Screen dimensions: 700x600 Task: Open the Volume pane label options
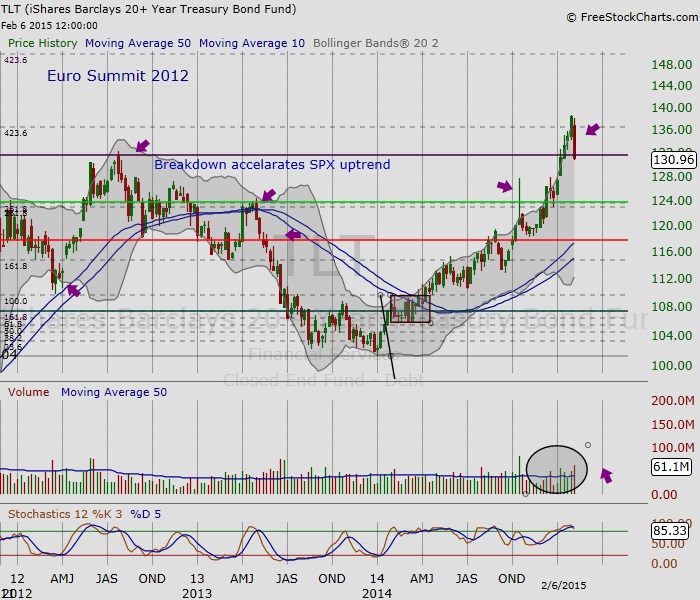coord(30,393)
